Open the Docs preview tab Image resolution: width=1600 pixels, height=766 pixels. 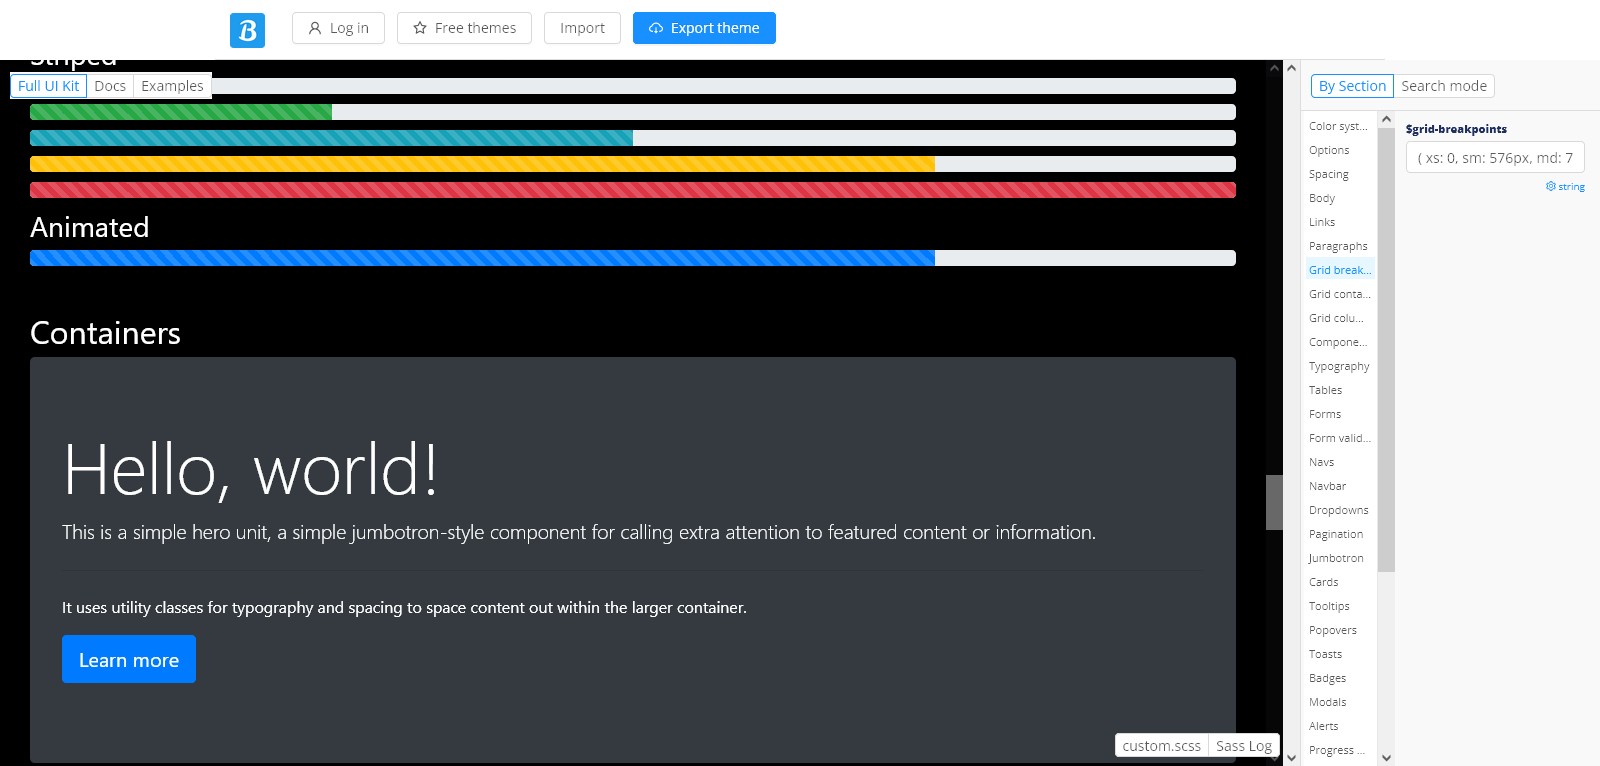tap(110, 86)
